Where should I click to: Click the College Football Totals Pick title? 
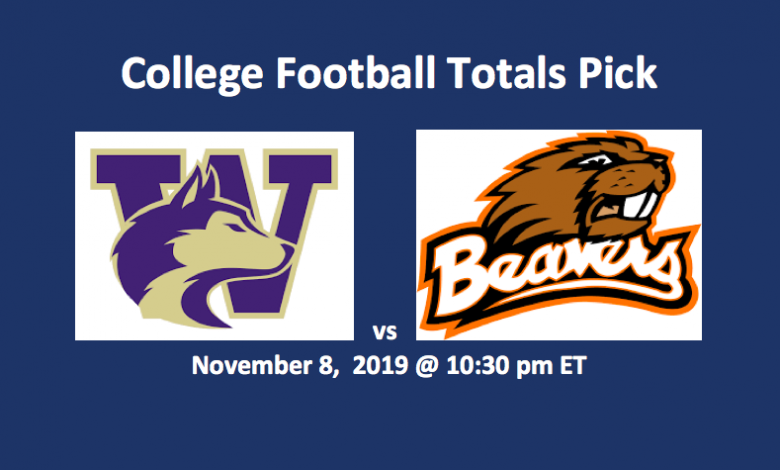coord(390,74)
